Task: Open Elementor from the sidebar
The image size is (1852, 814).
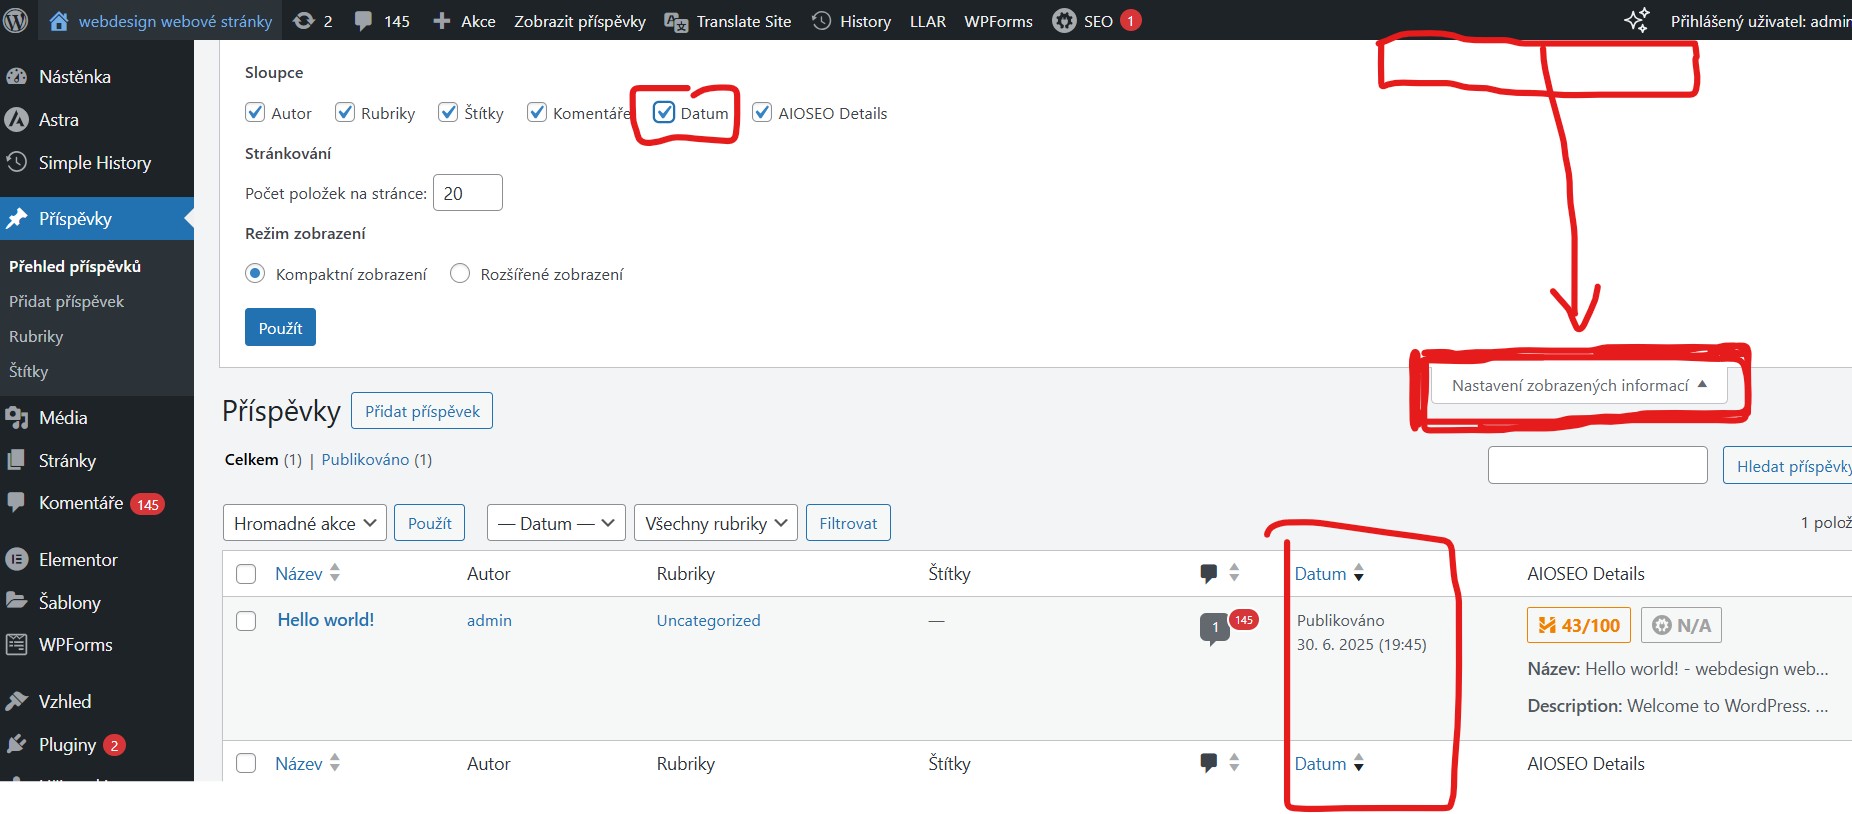Action: pyautogui.click(x=78, y=559)
